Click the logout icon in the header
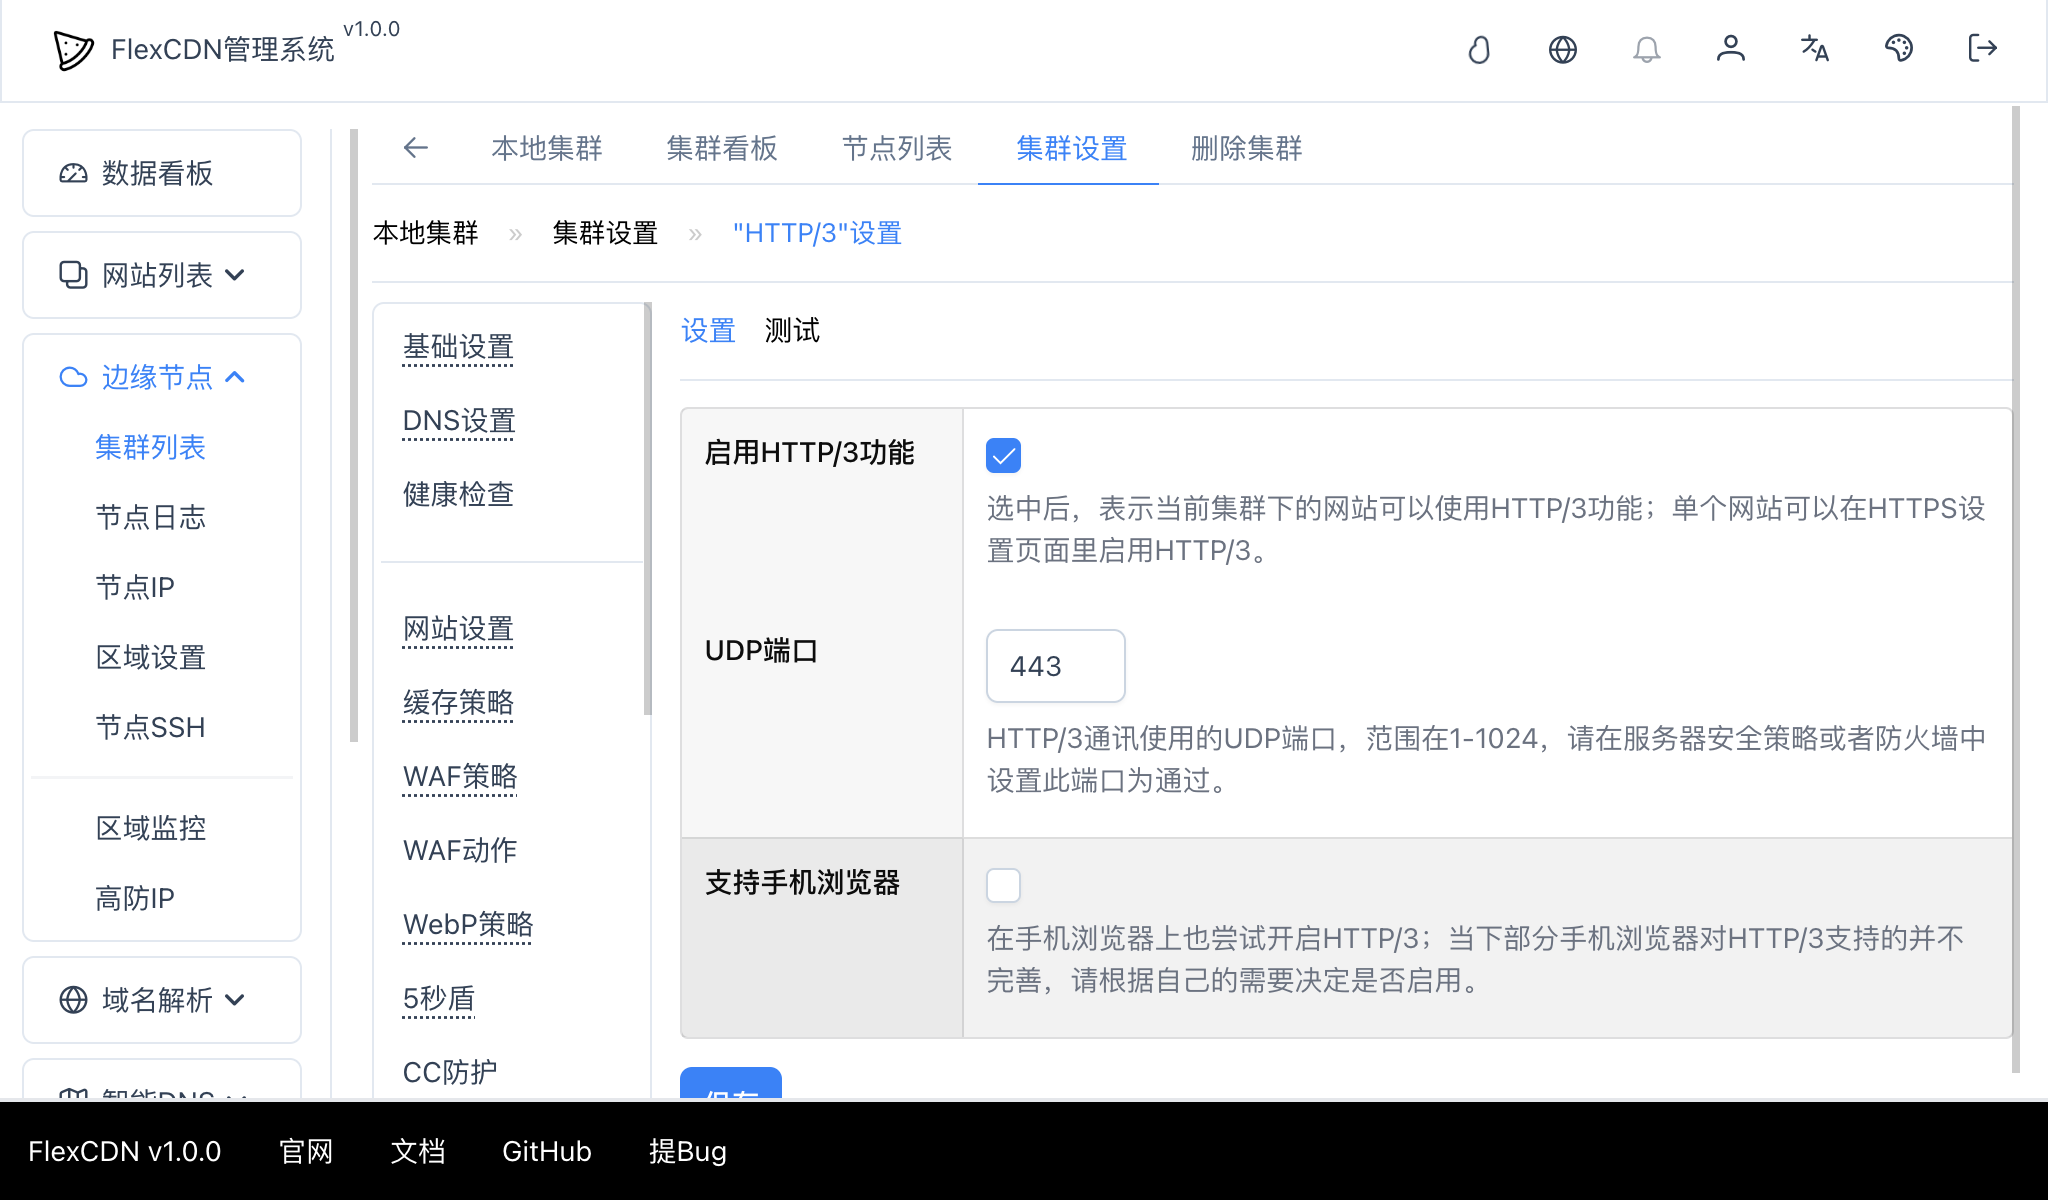The image size is (2048, 1200). pyautogui.click(x=1981, y=49)
